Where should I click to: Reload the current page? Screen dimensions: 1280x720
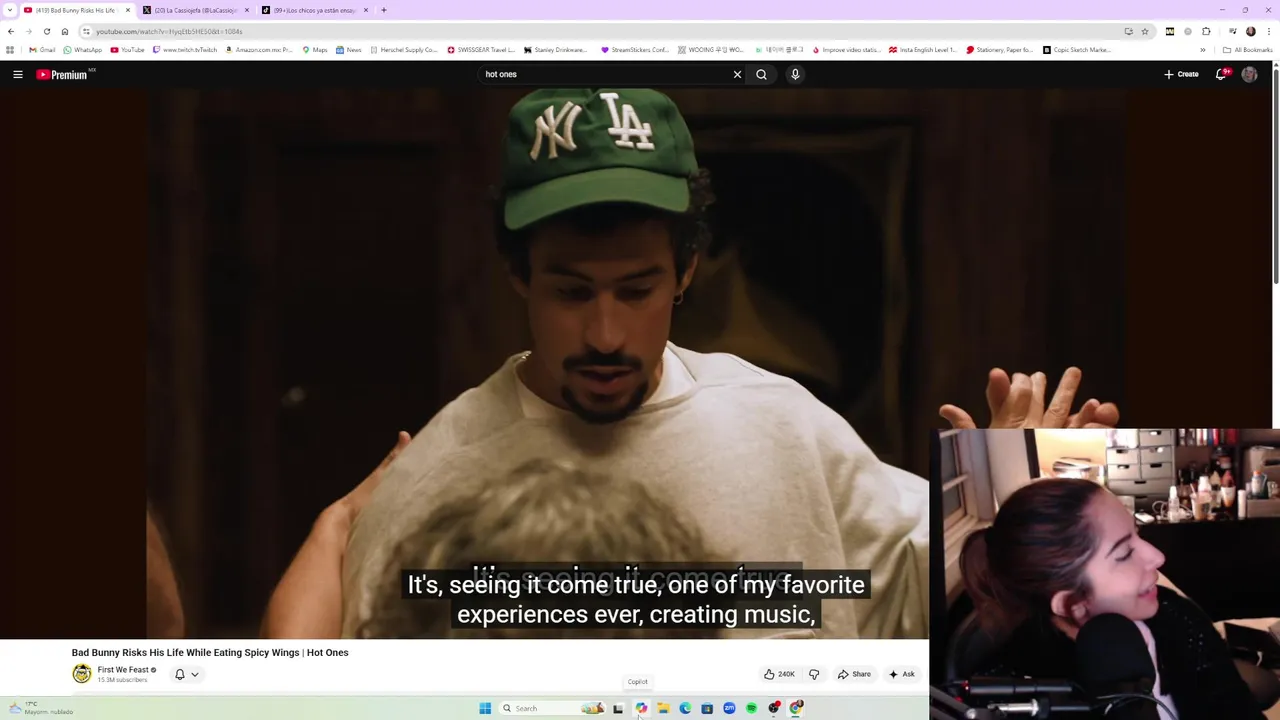pyautogui.click(x=47, y=31)
